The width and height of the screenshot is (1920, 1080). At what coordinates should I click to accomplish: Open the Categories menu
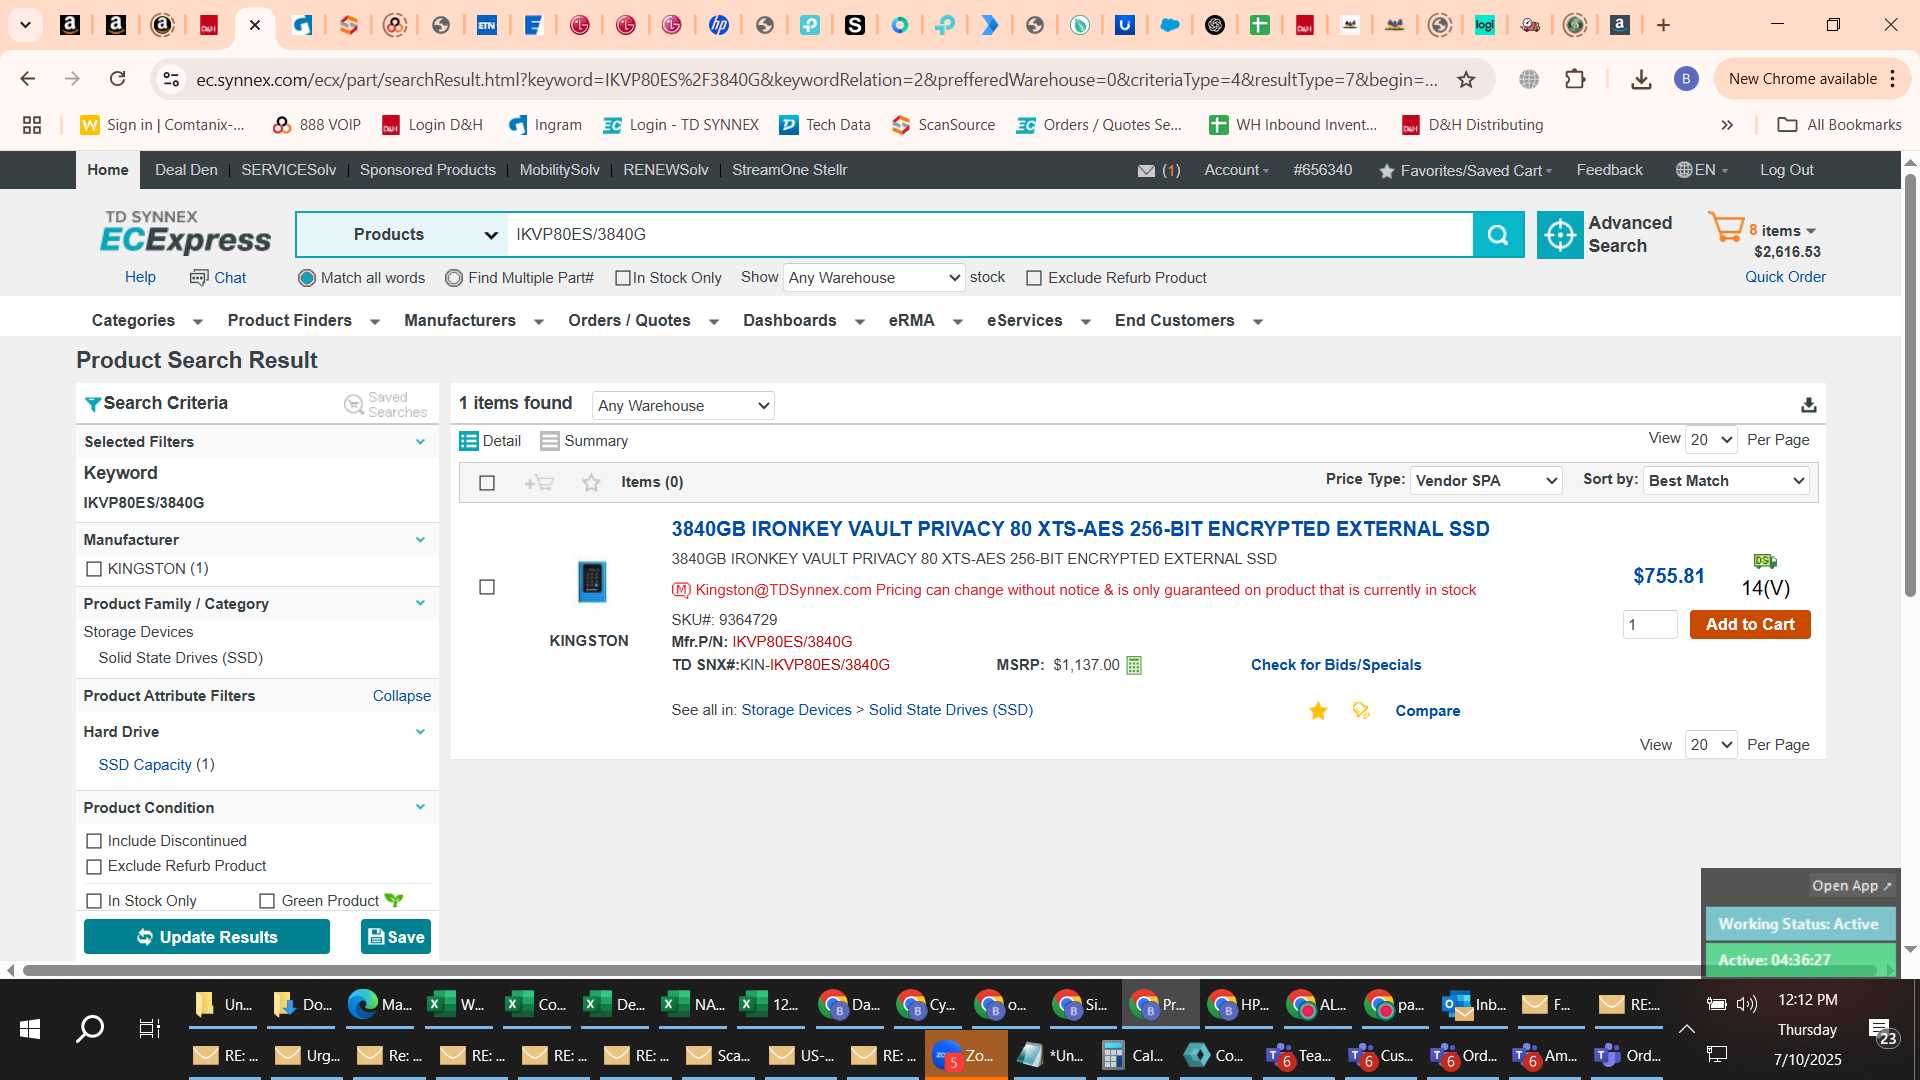[147, 321]
